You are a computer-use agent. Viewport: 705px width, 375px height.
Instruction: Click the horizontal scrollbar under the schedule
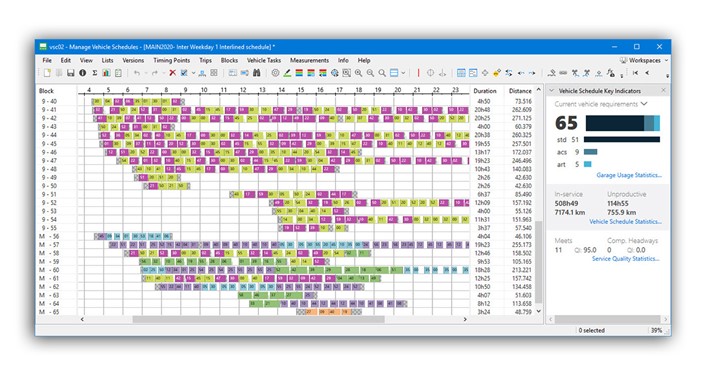pyautogui.click(x=273, y=319)
